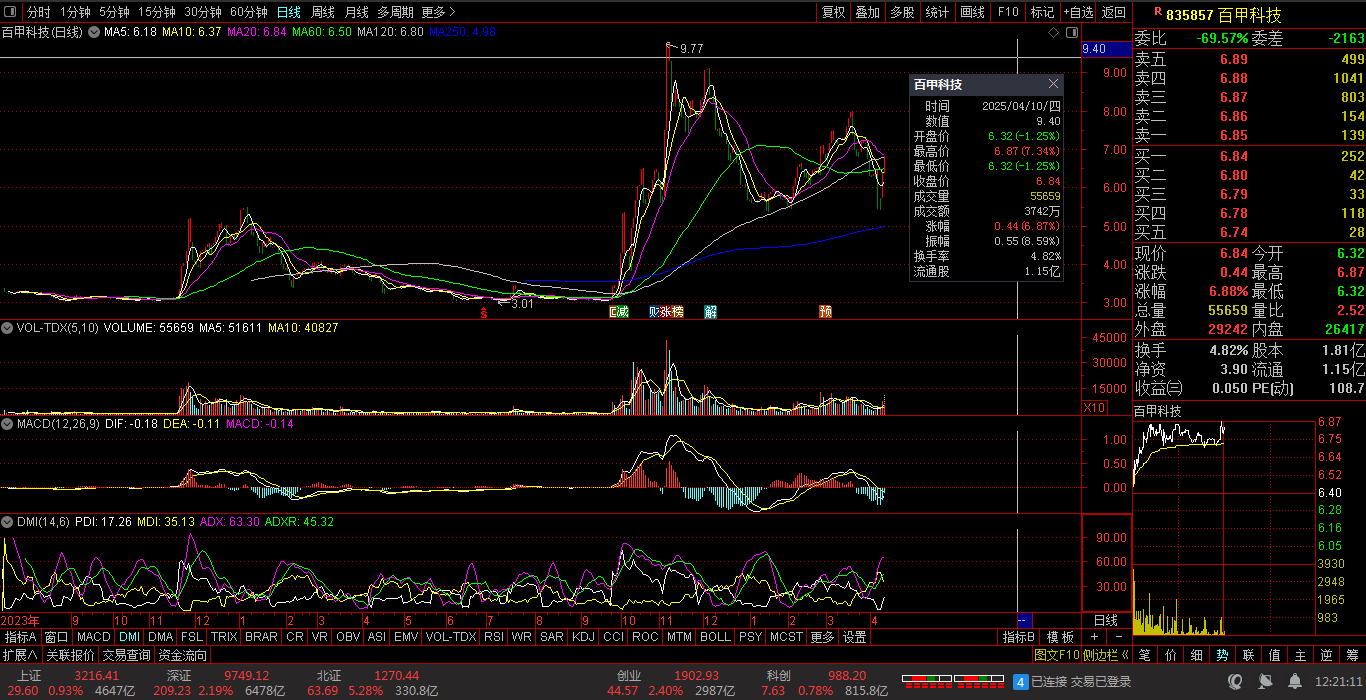This screenshot has height=700, width=1366.
Task: Click the 减 marker next to 回
Action: [x=624, y=312]
